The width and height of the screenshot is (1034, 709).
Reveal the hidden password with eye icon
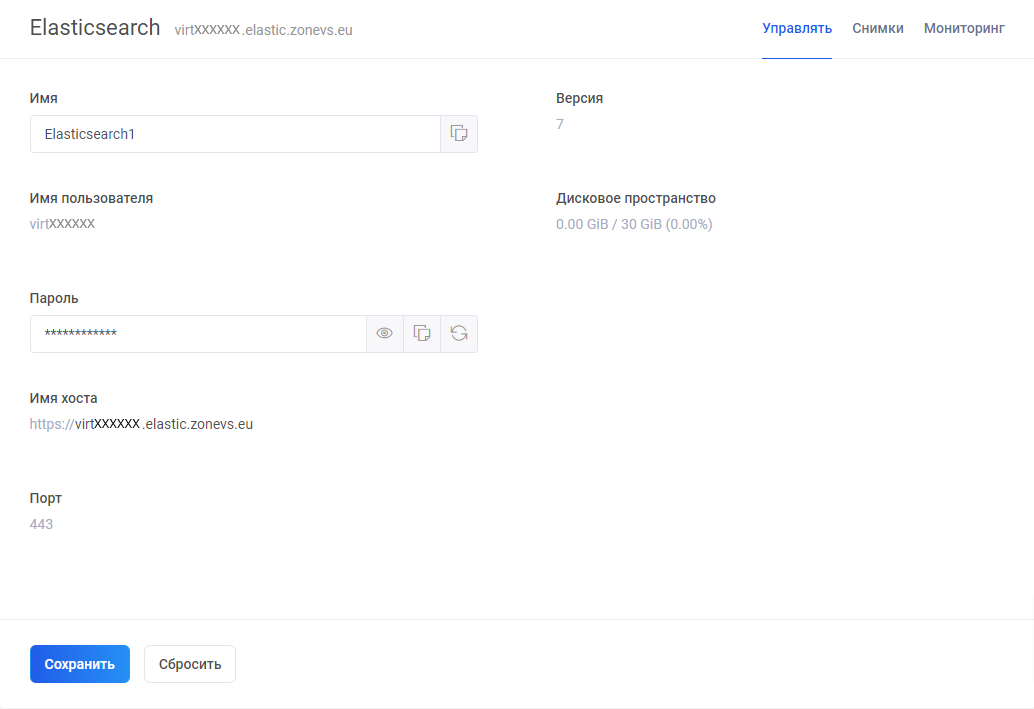385,334
